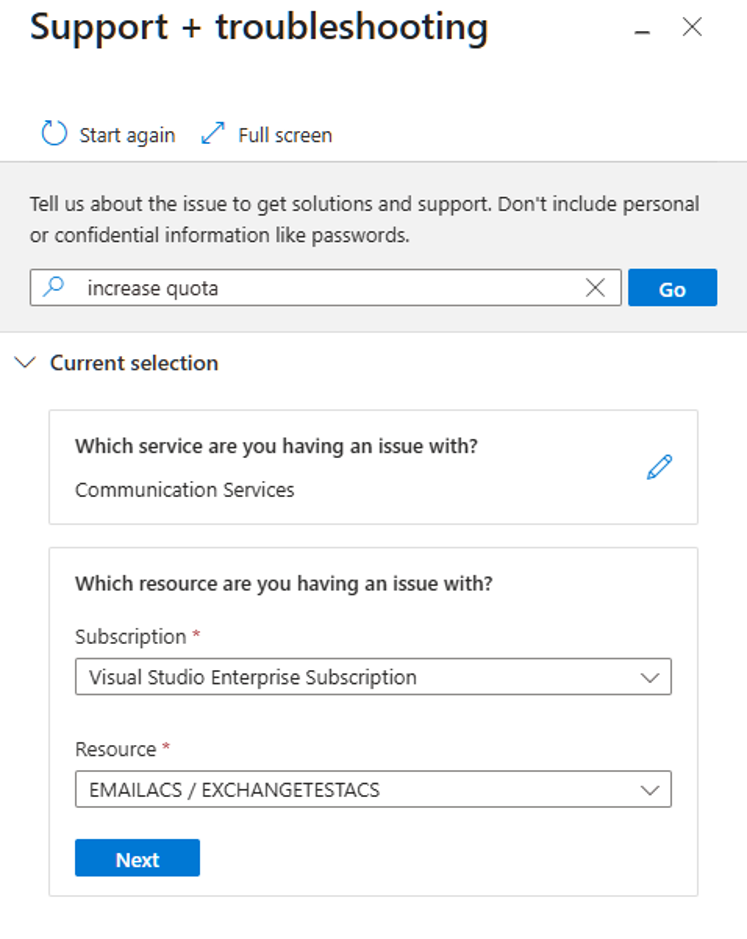Click the Start again label
Screen dimensions: 747x939
127,135
